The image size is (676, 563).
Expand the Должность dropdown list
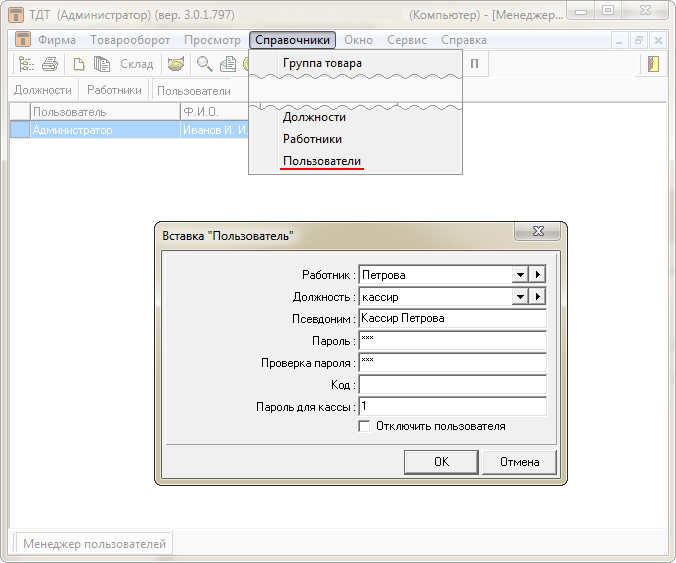519,297
